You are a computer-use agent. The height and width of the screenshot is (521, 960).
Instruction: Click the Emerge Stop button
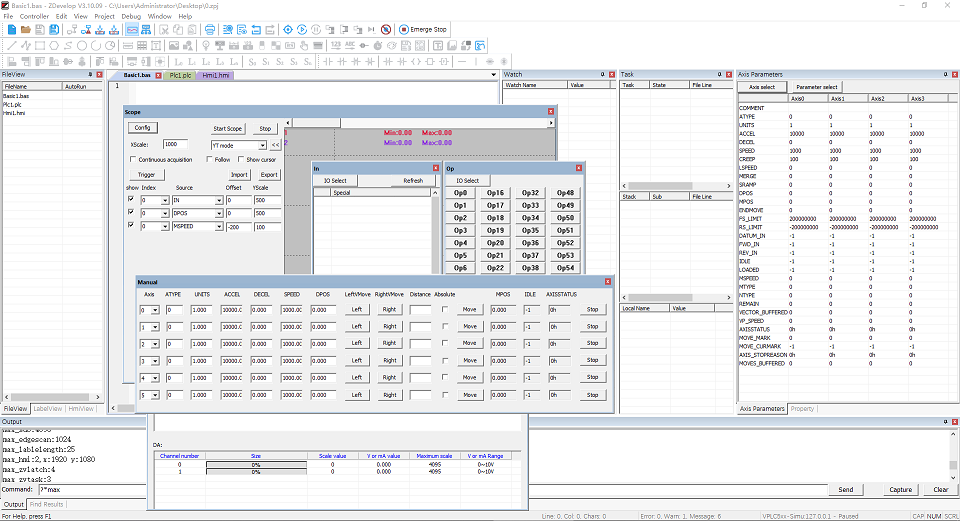point(423,29)
